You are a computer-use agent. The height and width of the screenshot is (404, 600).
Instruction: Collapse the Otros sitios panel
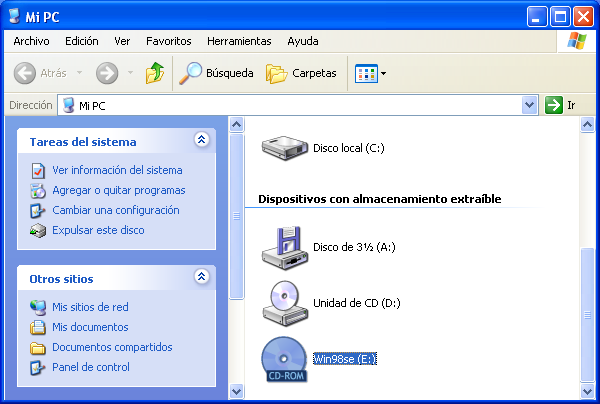pos(201,276)
